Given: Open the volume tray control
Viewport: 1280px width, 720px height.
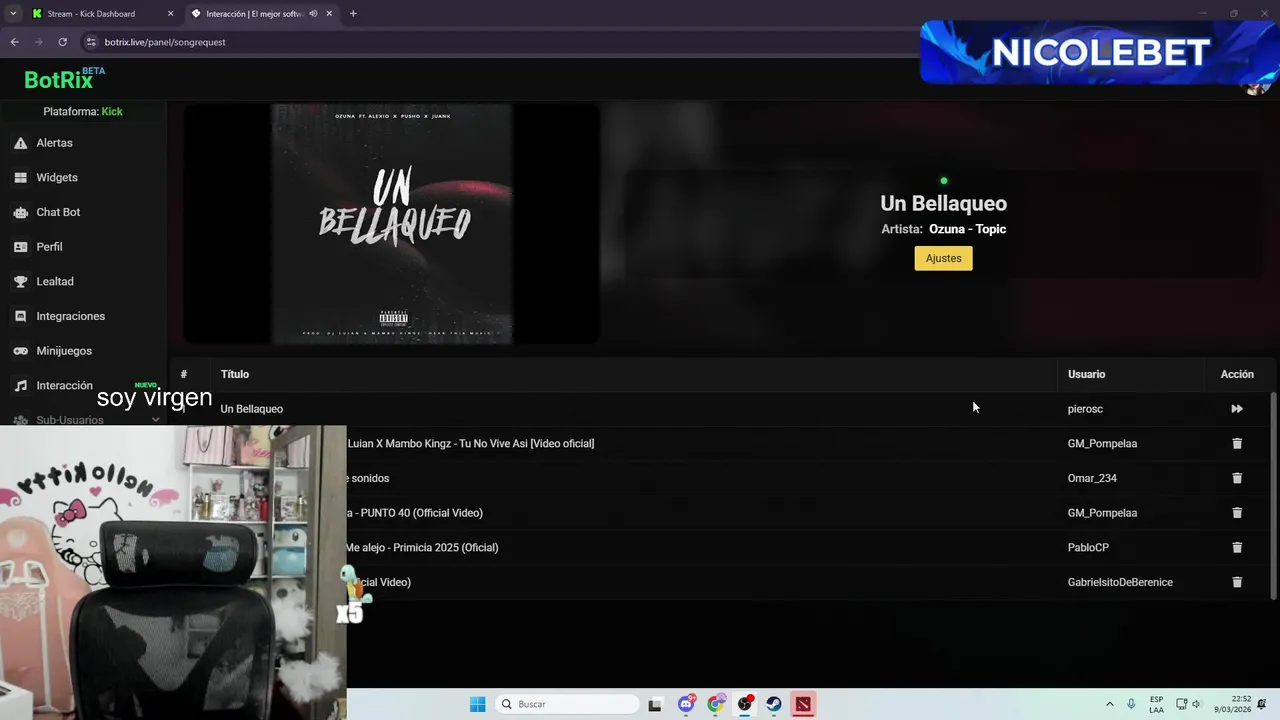Looking at the screenshot, I should click(x=1196, y=704).
